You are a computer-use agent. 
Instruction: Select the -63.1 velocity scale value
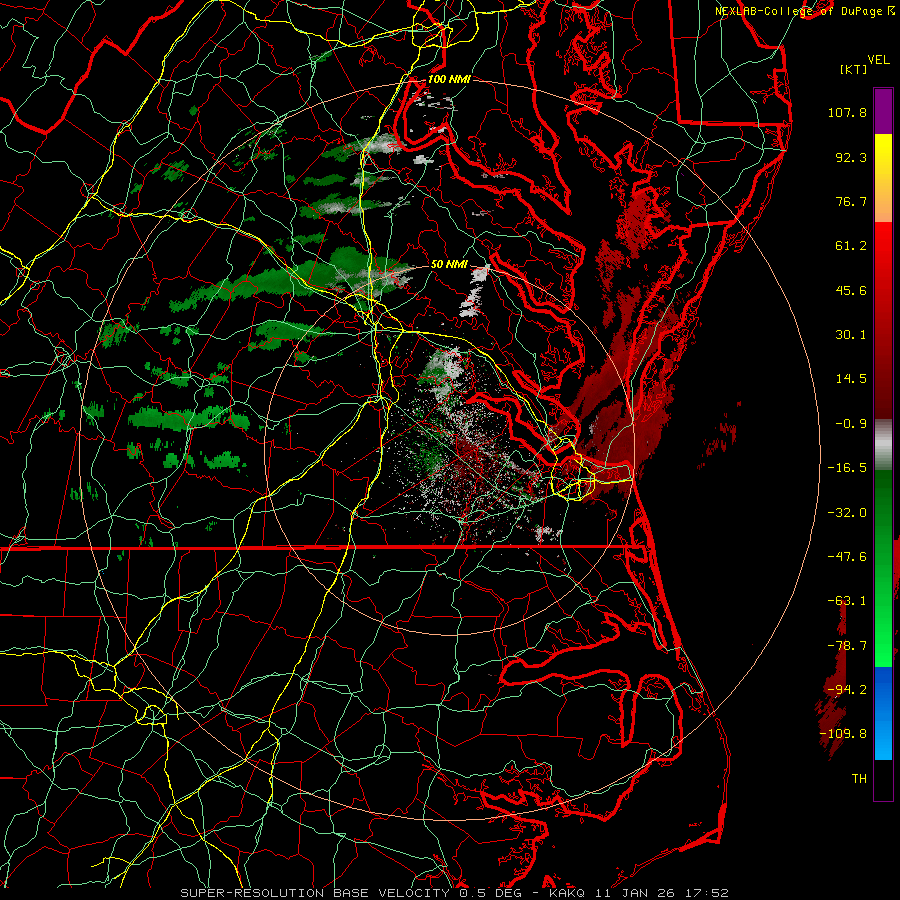coord(847,601)
